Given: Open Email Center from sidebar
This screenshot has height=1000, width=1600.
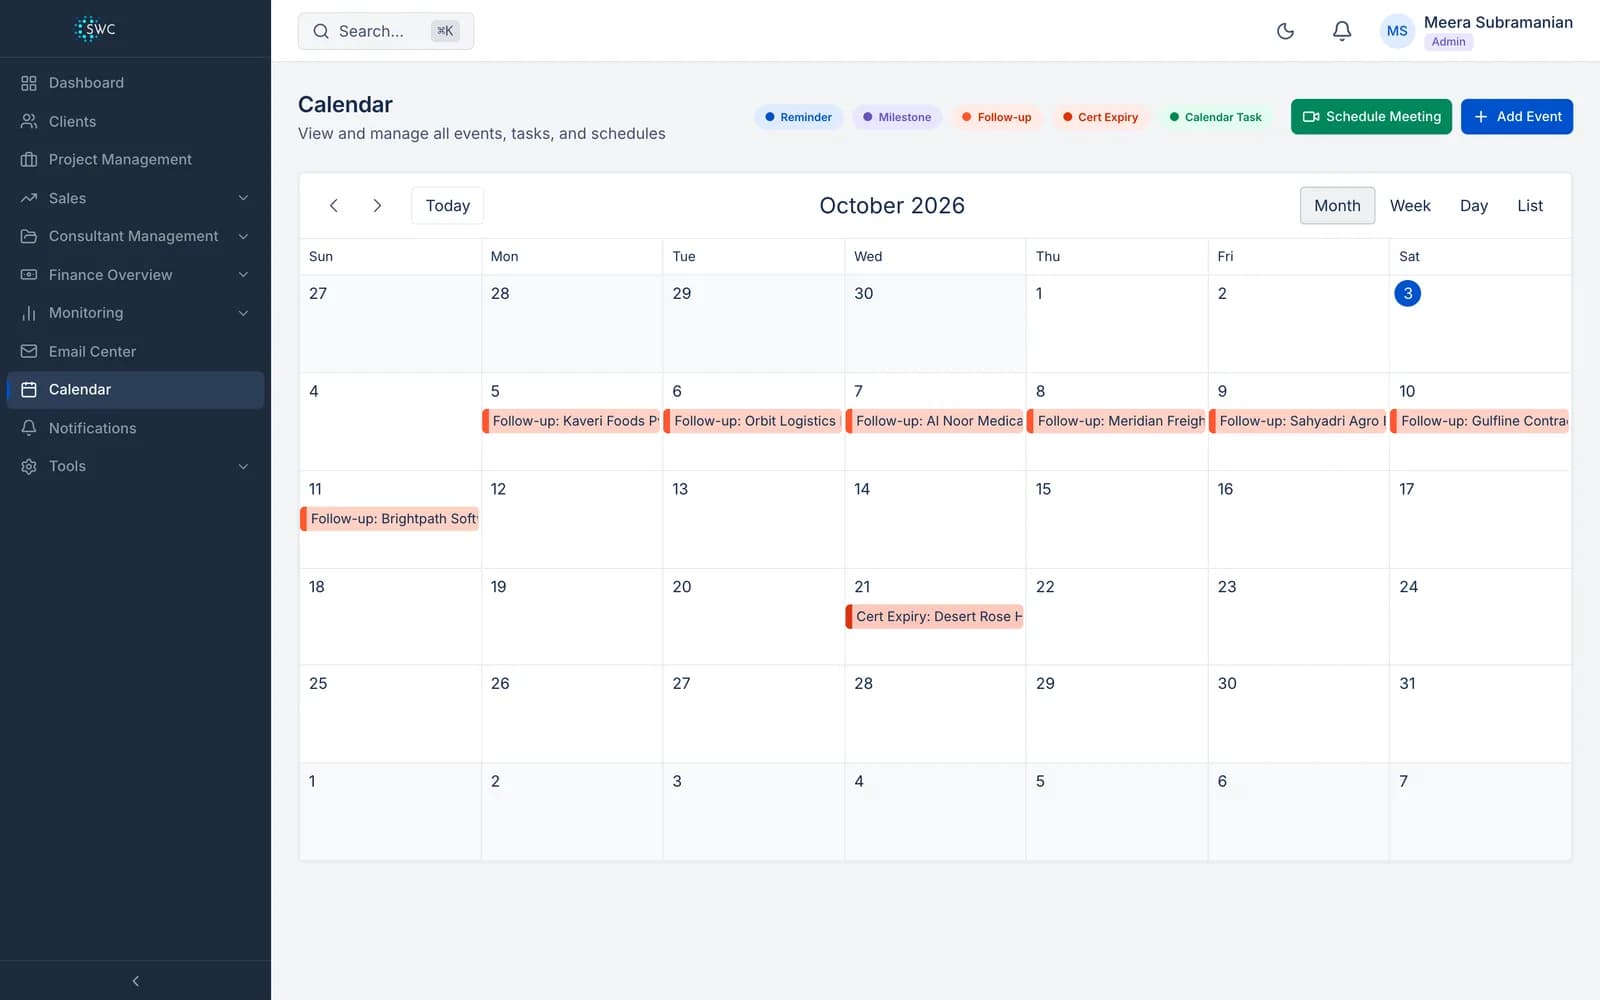Looking at the screenshot, I should (x=135, y=351).
